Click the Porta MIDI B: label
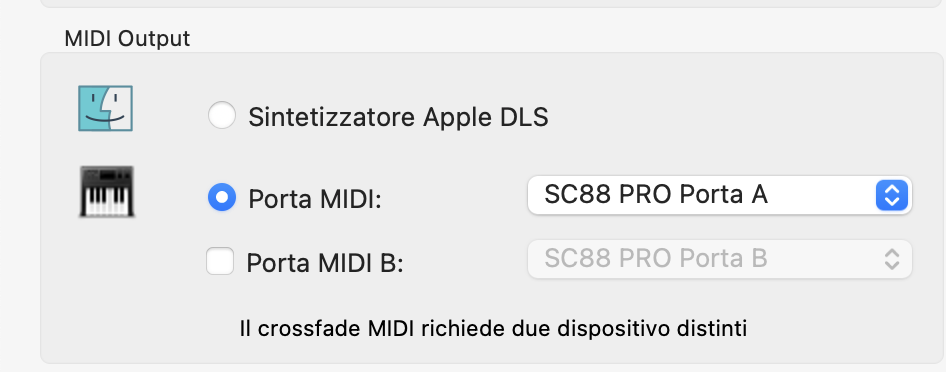This screenshot has height=372, width=946. pos(325,263)
